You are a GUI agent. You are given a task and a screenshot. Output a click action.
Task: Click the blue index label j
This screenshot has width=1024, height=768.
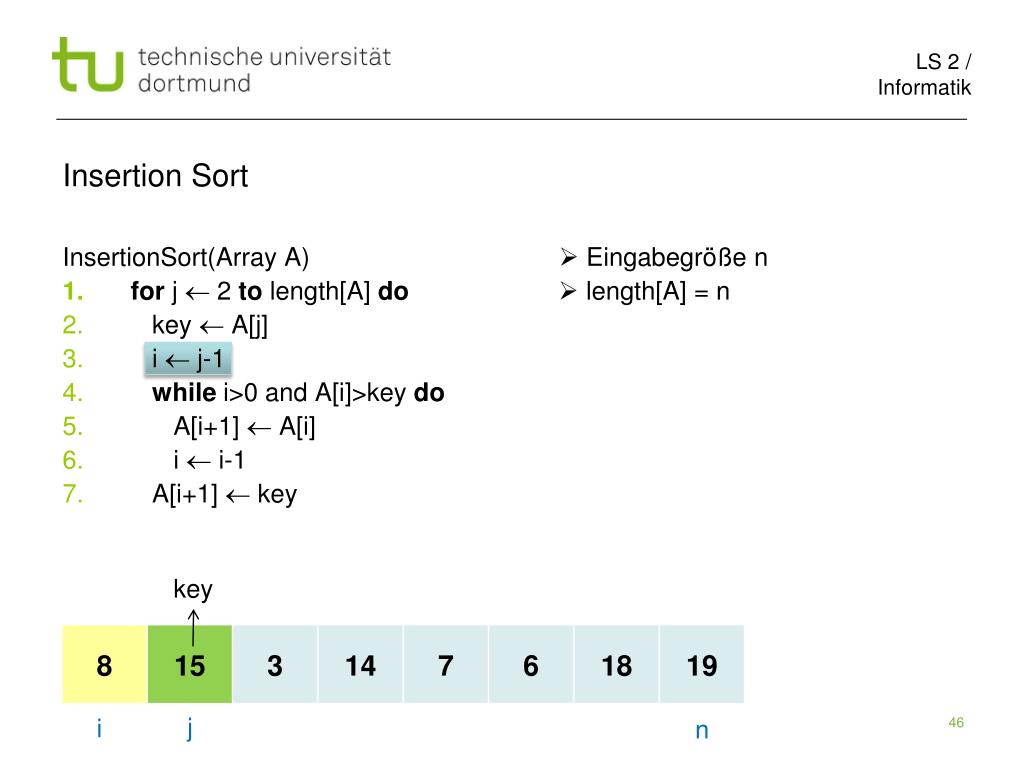[189, 728]
